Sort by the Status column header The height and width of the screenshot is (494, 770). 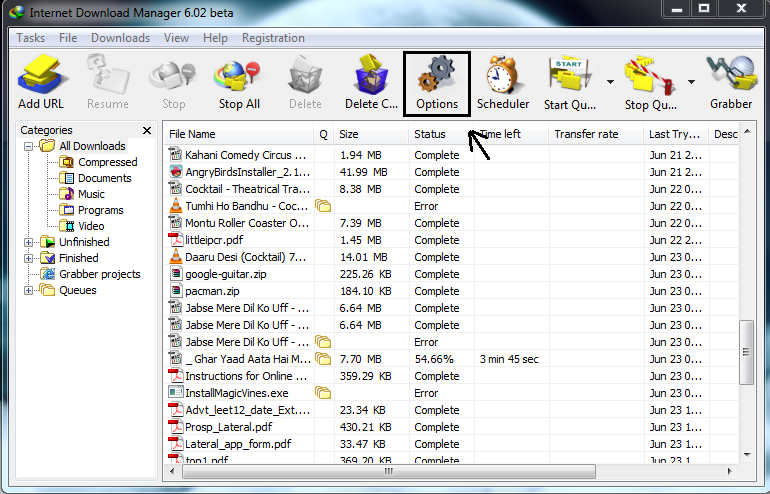click(x=441, y=134)
